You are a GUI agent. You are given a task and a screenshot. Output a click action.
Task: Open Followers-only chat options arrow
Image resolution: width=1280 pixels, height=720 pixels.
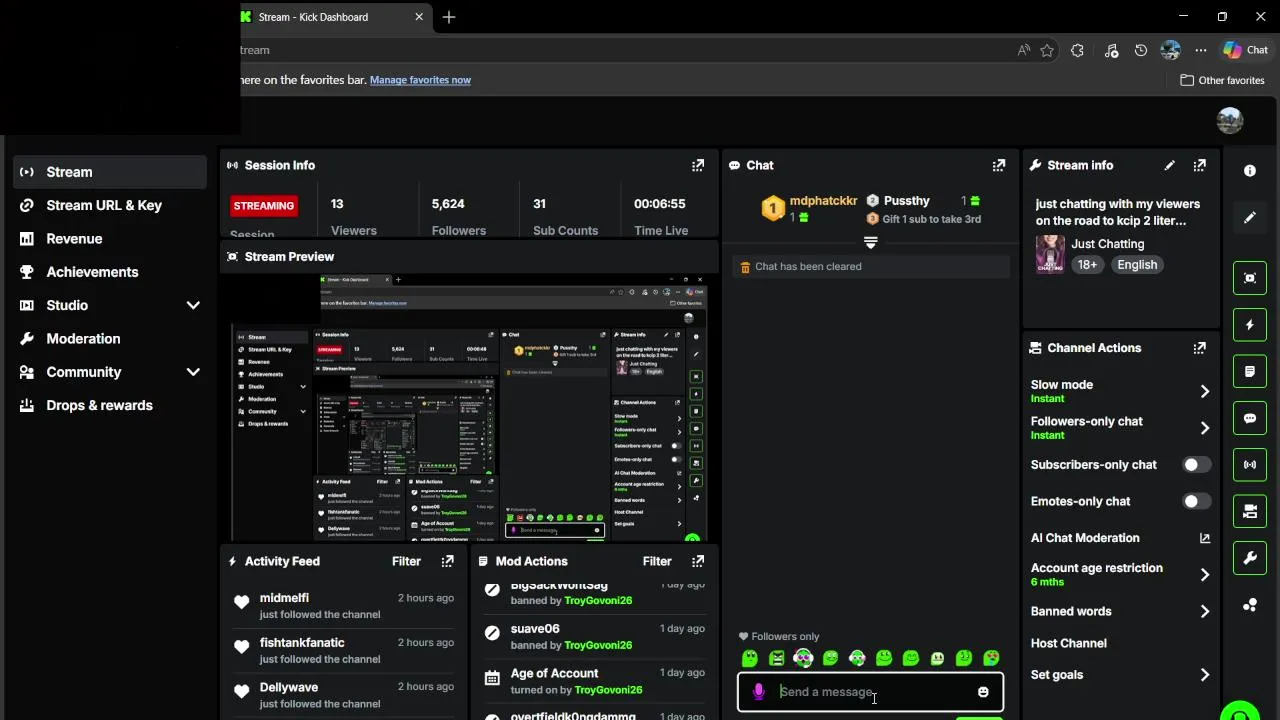1204,428
